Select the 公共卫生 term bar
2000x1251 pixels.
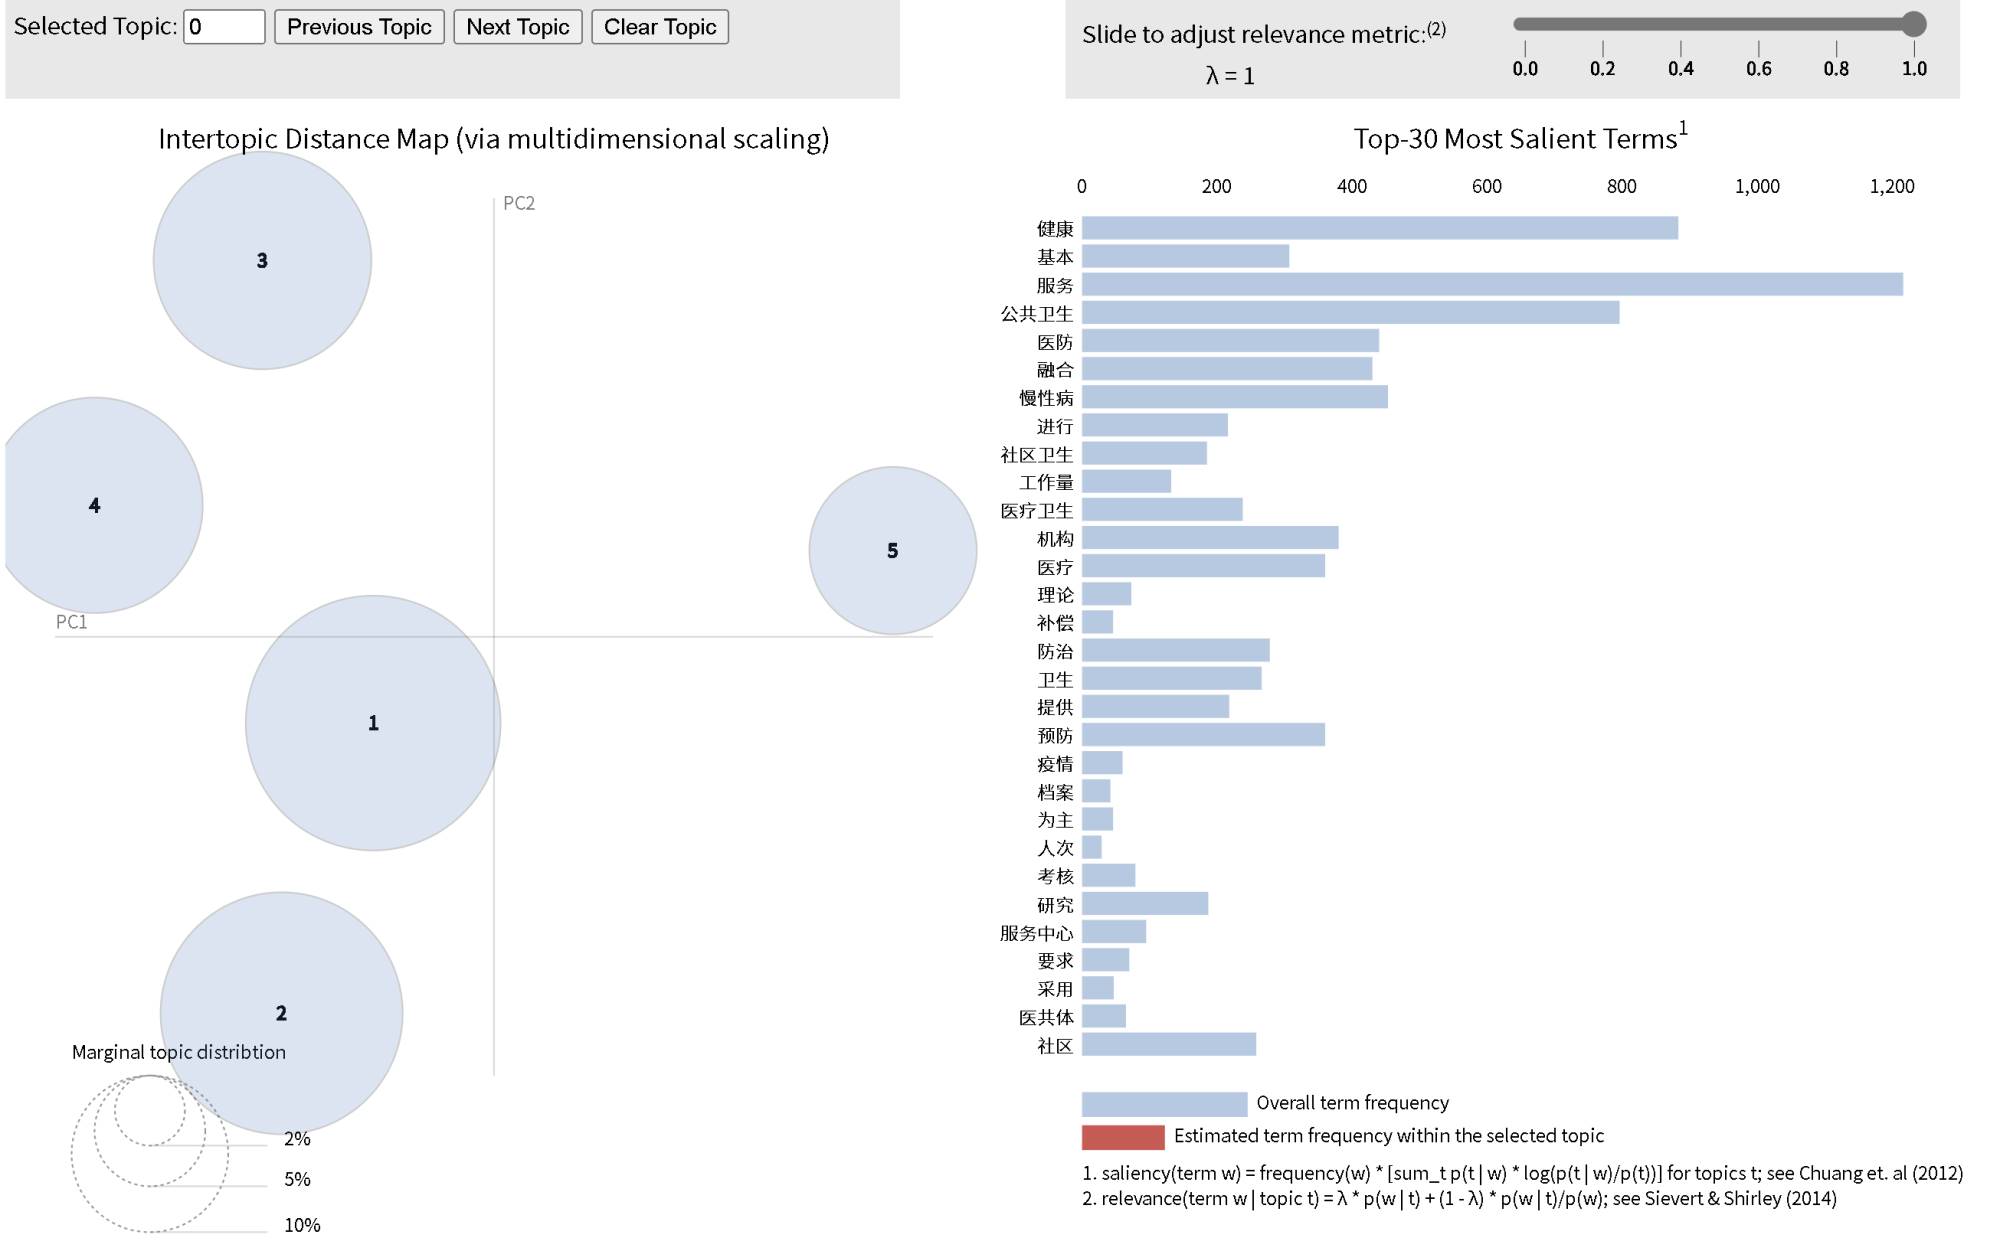pos(1350,313)
